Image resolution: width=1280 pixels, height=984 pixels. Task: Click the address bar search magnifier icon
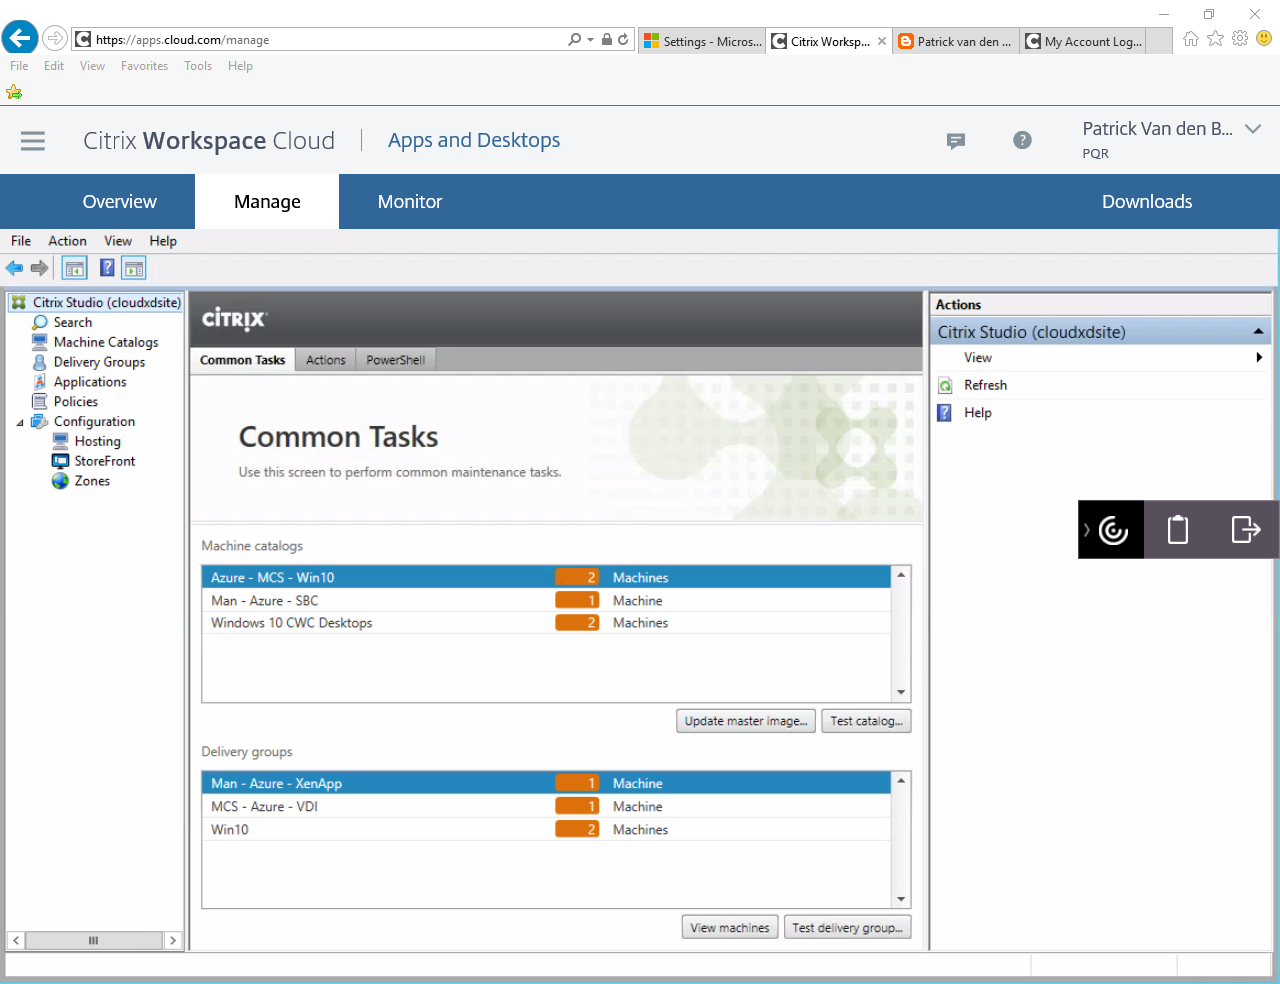click(x=574, y=39)
